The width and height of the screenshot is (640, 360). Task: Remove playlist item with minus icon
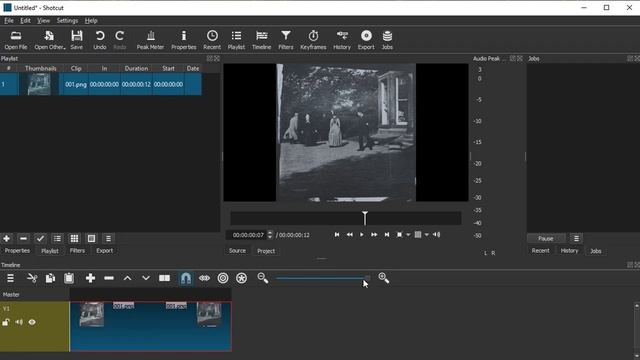(x=23, y=238)
